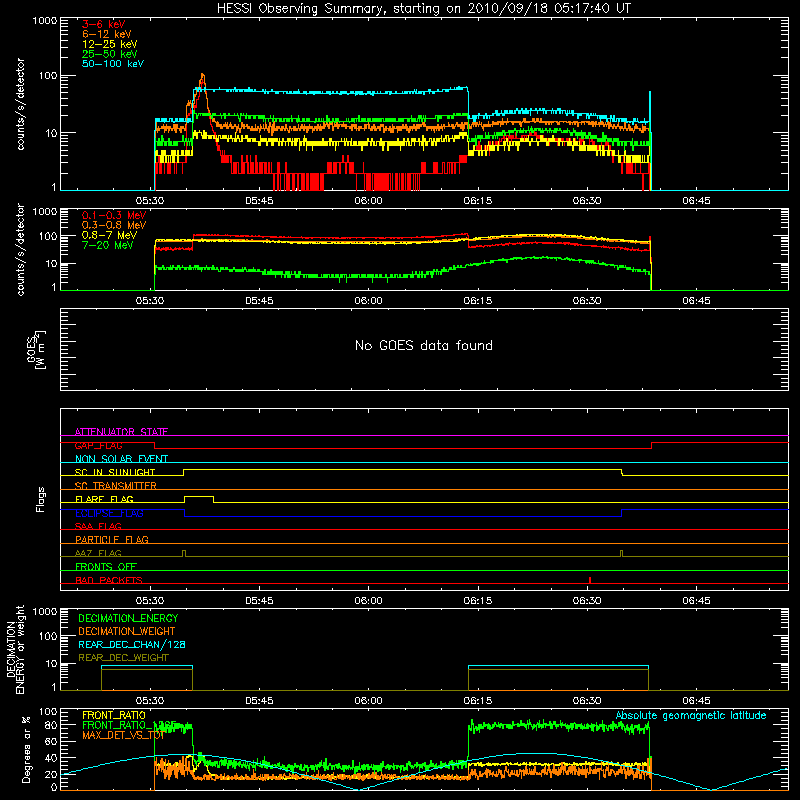Viewport: 800px width, 800px height.
Task: Click the 0.1-0.3 MeV legend label
Action: (114, 215)
